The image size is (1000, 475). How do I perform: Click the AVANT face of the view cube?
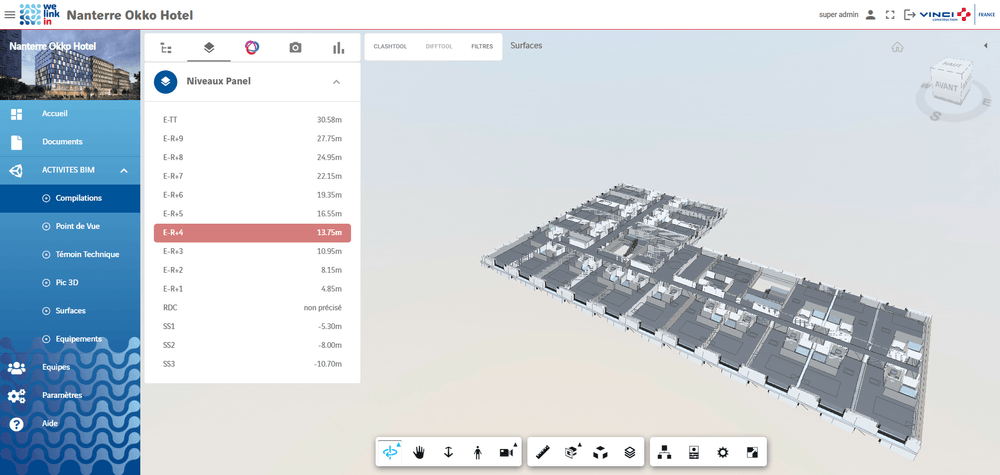pyautogui.click(x=946, y=88)
